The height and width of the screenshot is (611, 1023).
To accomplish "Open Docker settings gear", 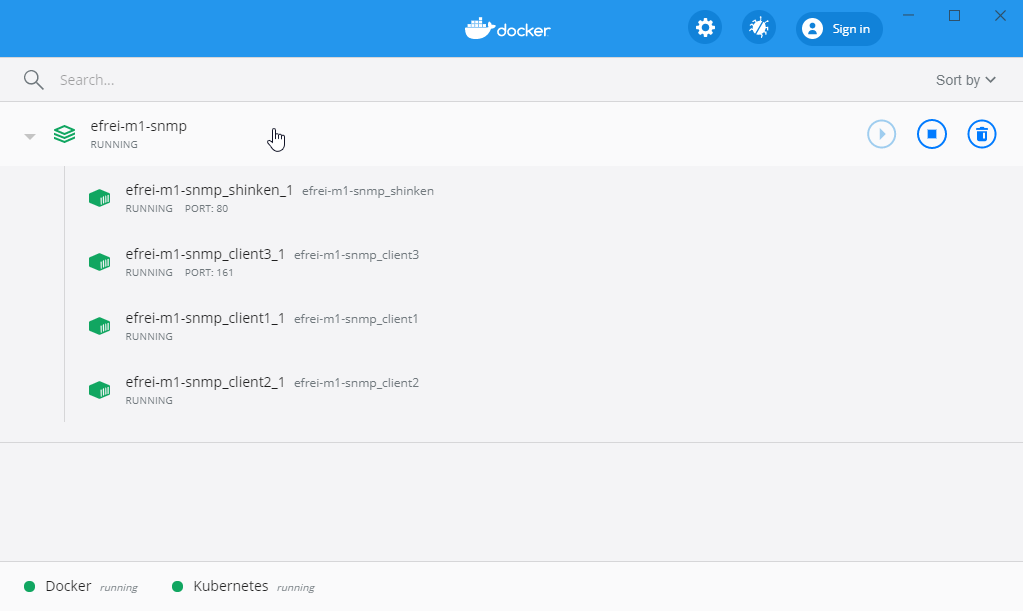I will tap(705, 28).
